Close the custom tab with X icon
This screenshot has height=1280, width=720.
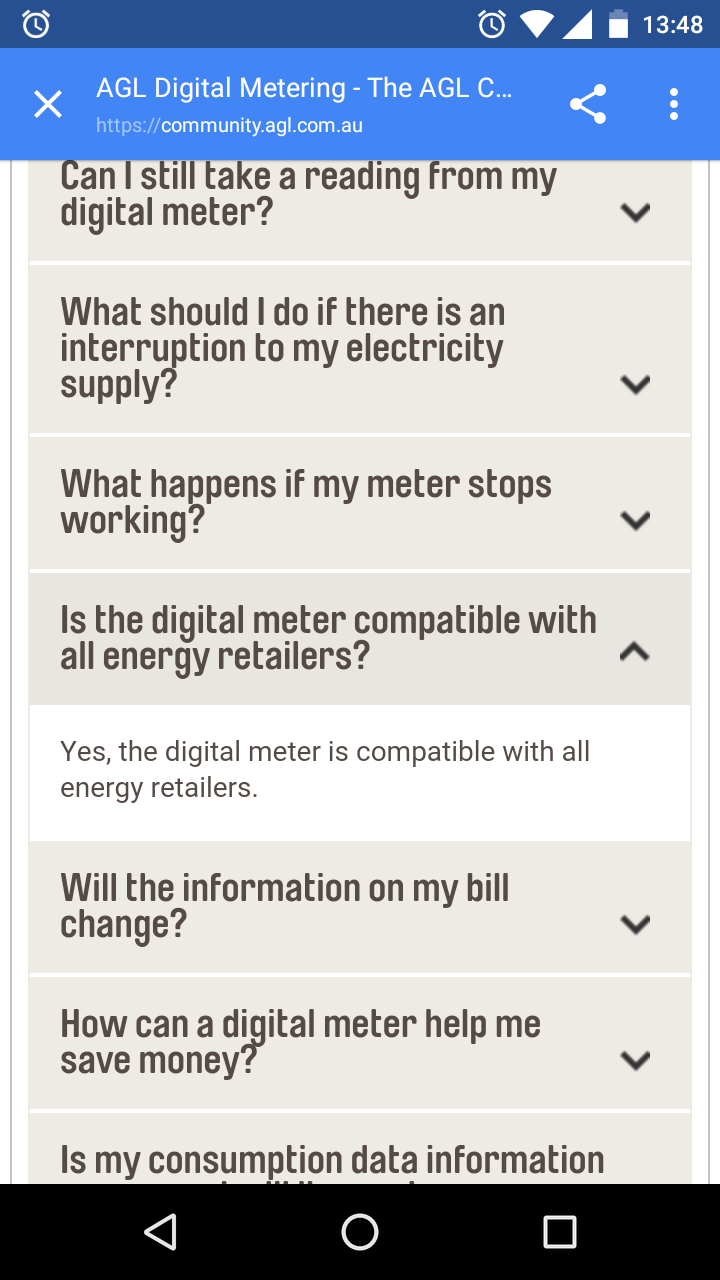point(48,104)
